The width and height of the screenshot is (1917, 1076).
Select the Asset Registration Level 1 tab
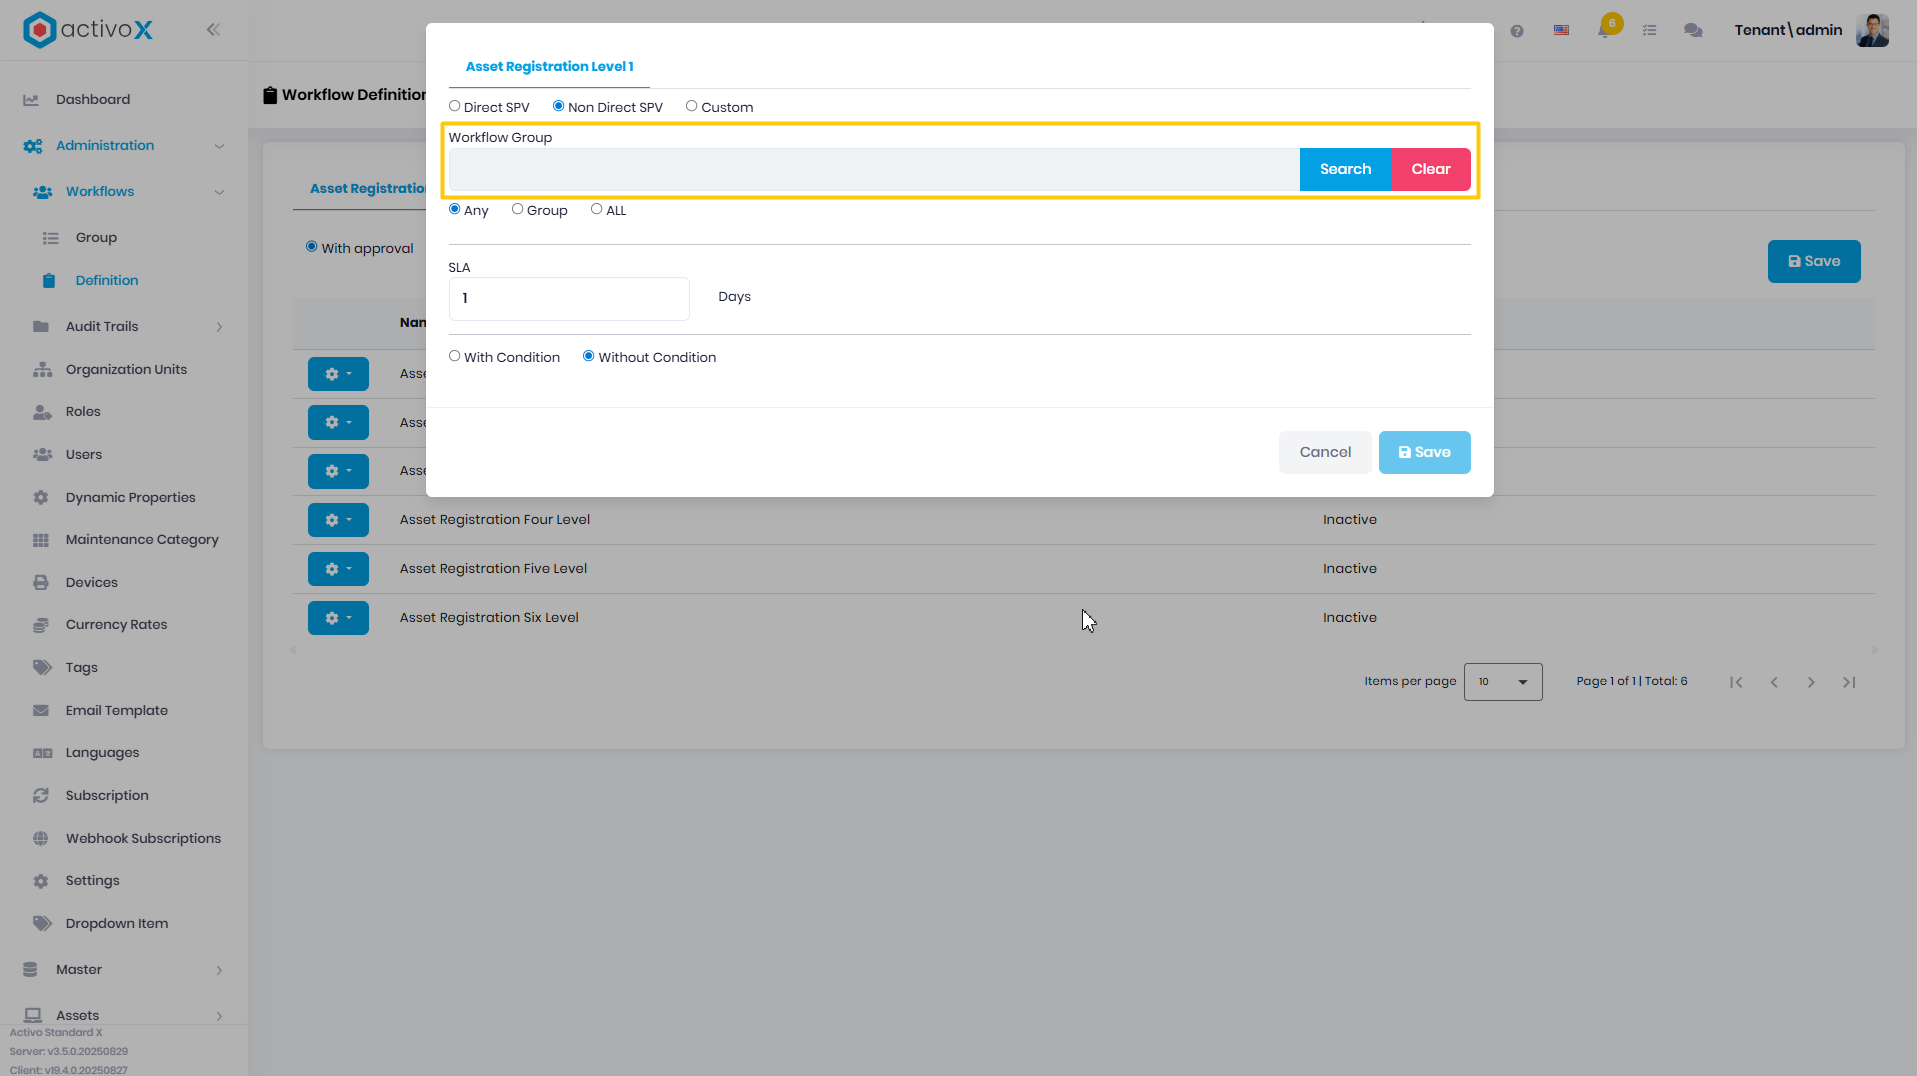(x=549, y=66)
